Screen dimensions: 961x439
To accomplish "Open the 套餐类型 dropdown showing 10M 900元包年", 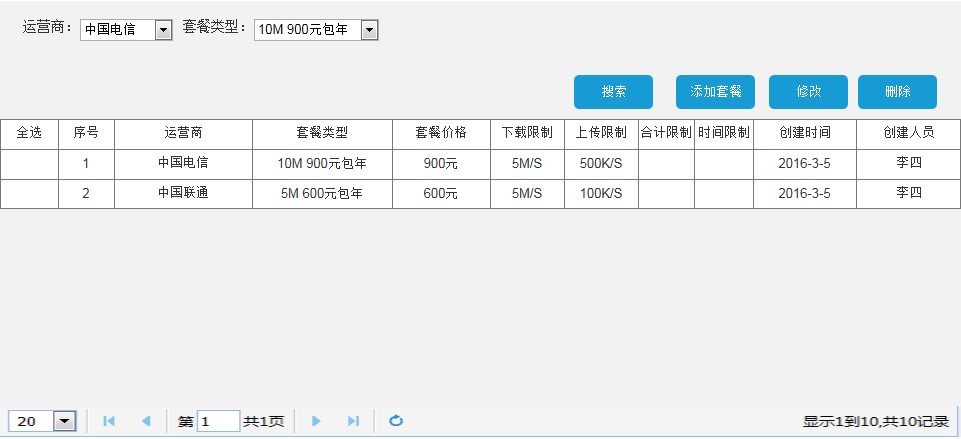I will pos(316,29).
